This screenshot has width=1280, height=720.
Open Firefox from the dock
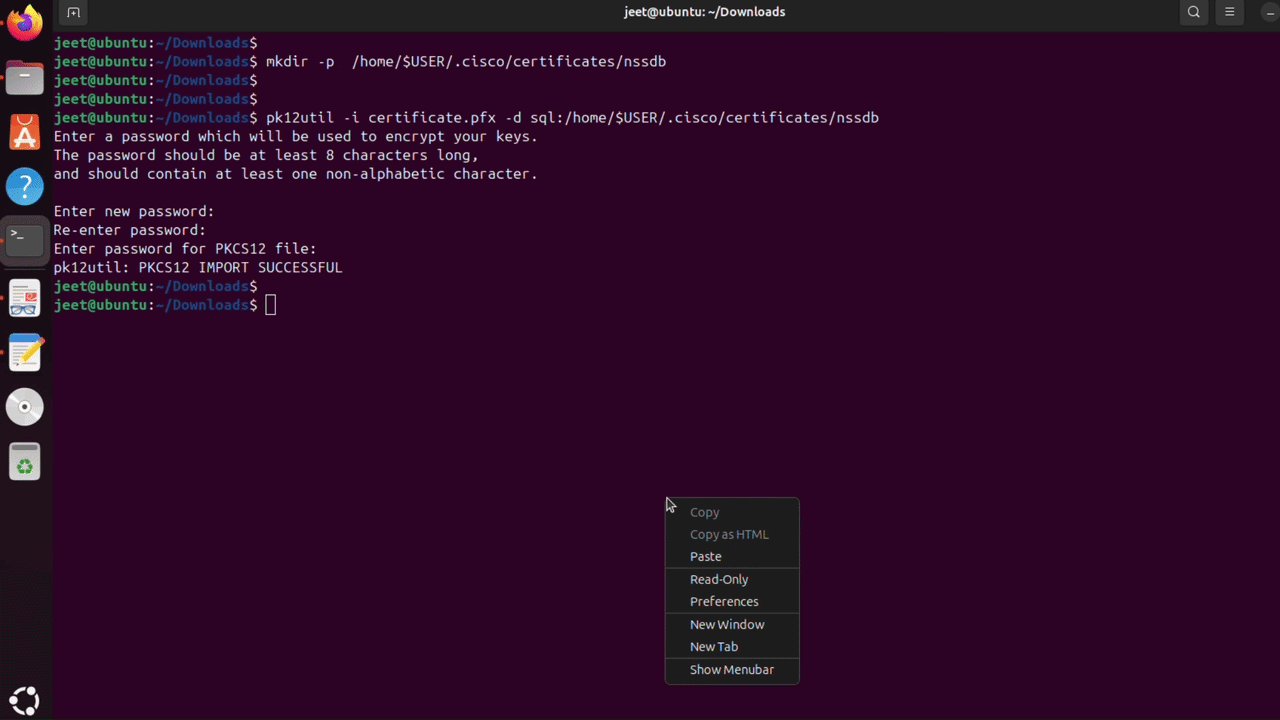25,22
